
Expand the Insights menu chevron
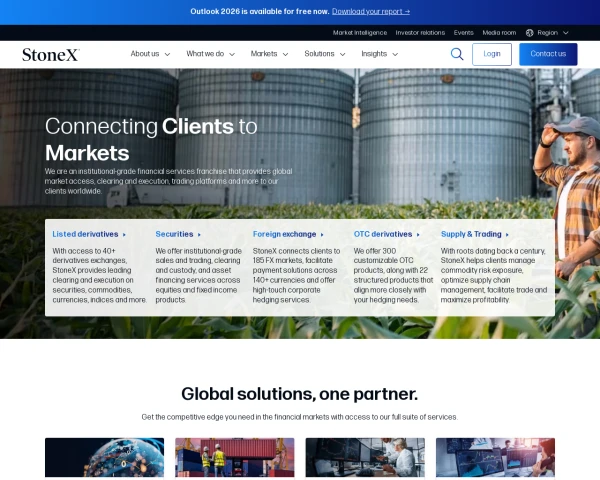pos(395,54)
